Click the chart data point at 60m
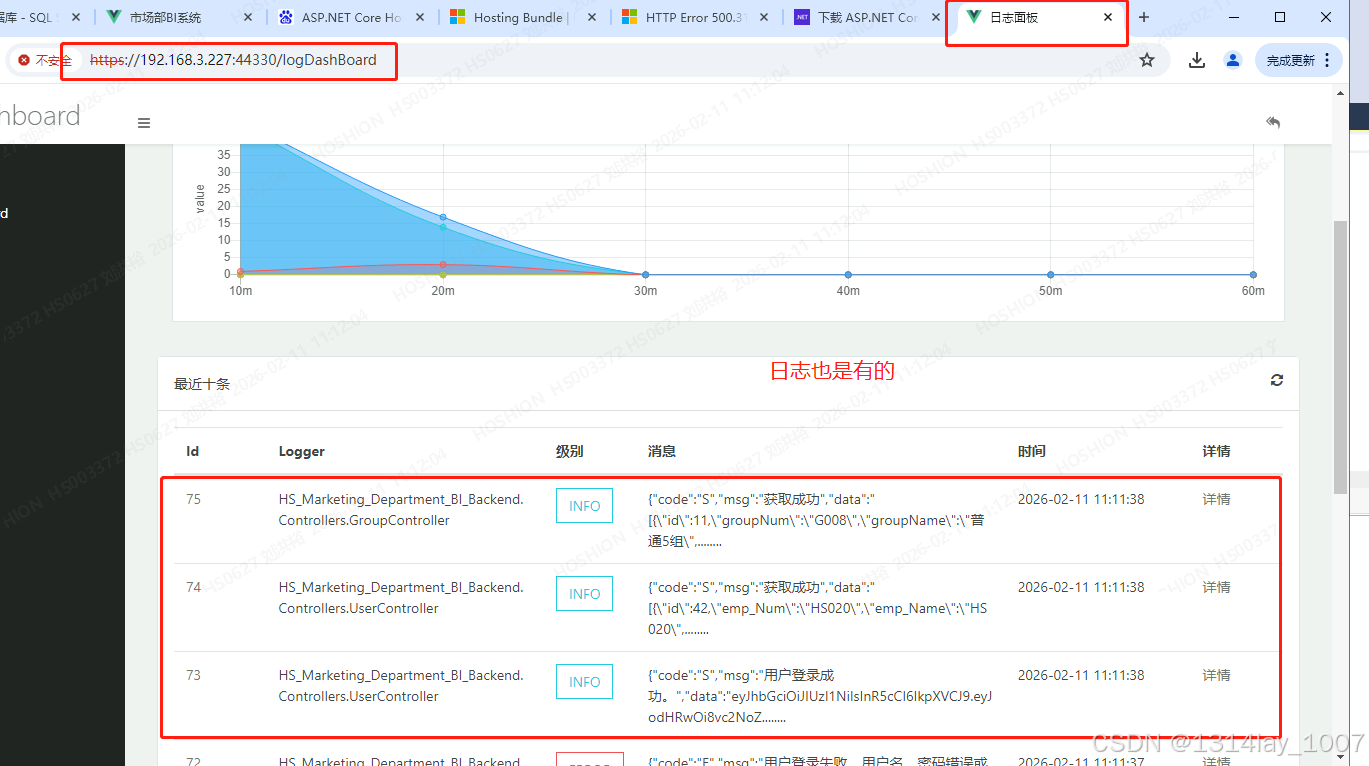The height and width of the screenshot is (766, 1369). pyautogui.click(x=1253, y=274)
